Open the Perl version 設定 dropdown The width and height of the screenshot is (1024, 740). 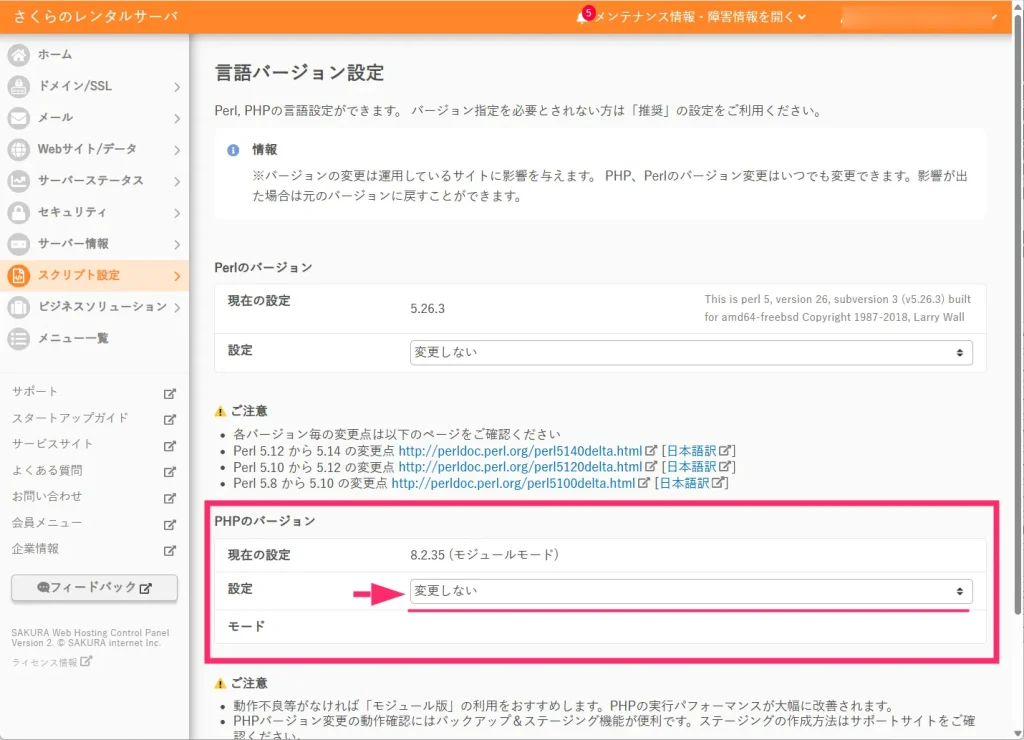point(691,353)
